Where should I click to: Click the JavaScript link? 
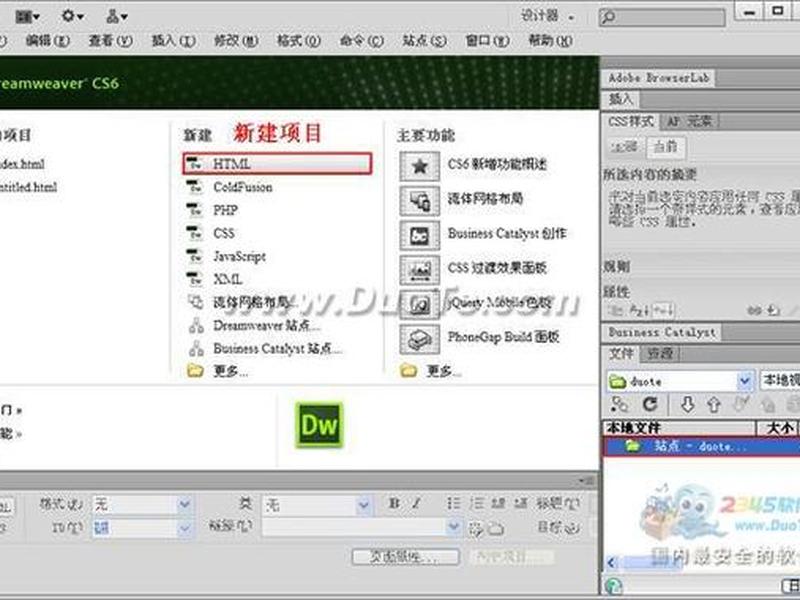240,256
